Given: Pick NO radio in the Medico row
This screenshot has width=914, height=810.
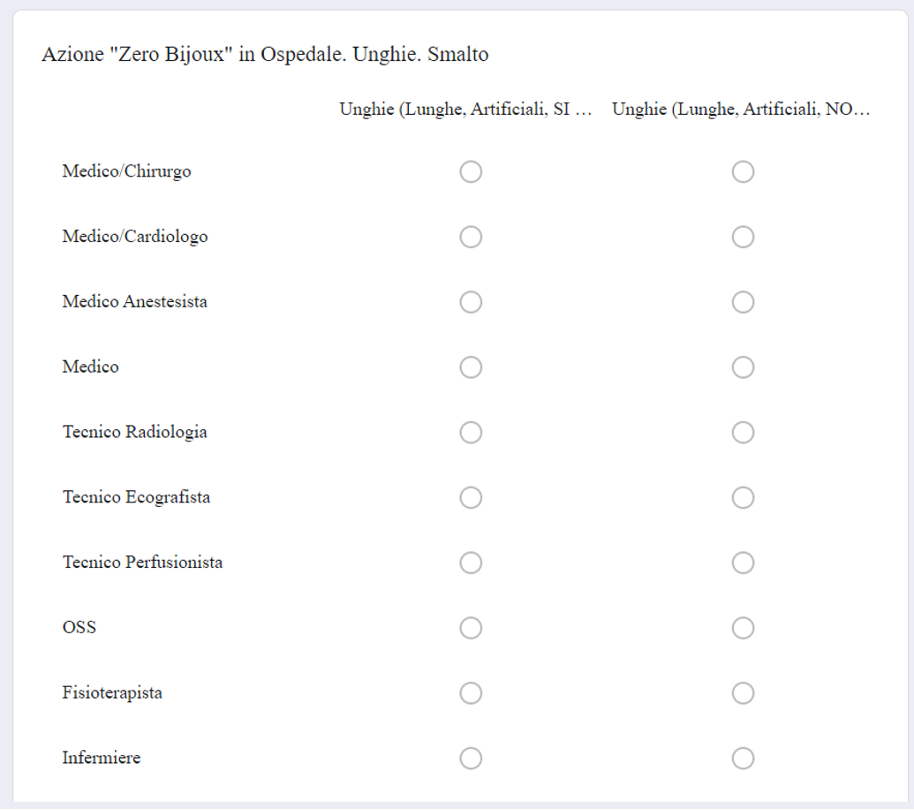Looking at the screenshot, I should click(743, 368).
